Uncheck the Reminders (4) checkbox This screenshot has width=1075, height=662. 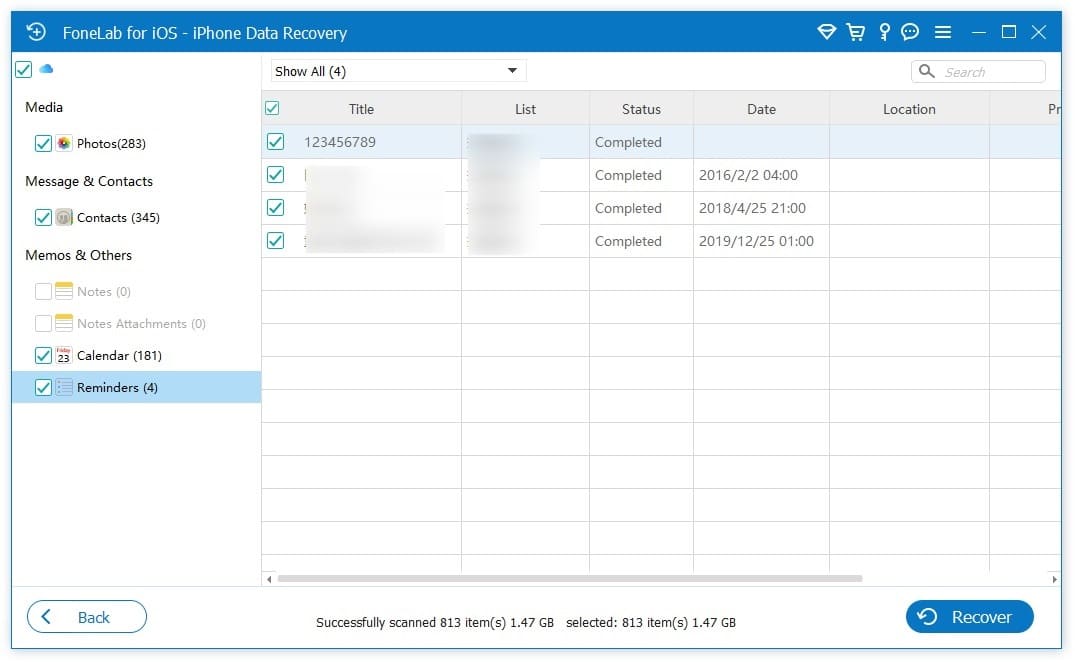click(43, 387)
